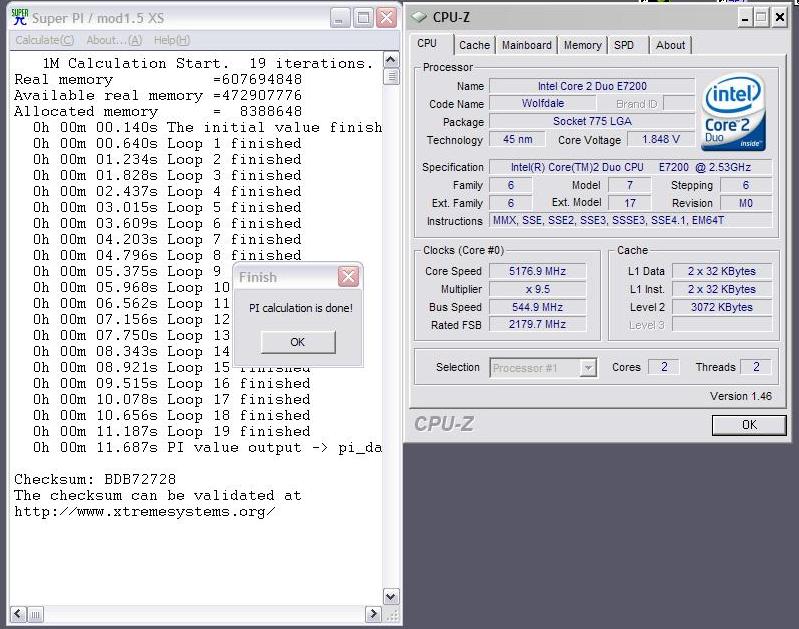Viewport: 799px width, 629px height.
Task: Open the About...(A) menu in Super PI
Action: click(114, 40)
